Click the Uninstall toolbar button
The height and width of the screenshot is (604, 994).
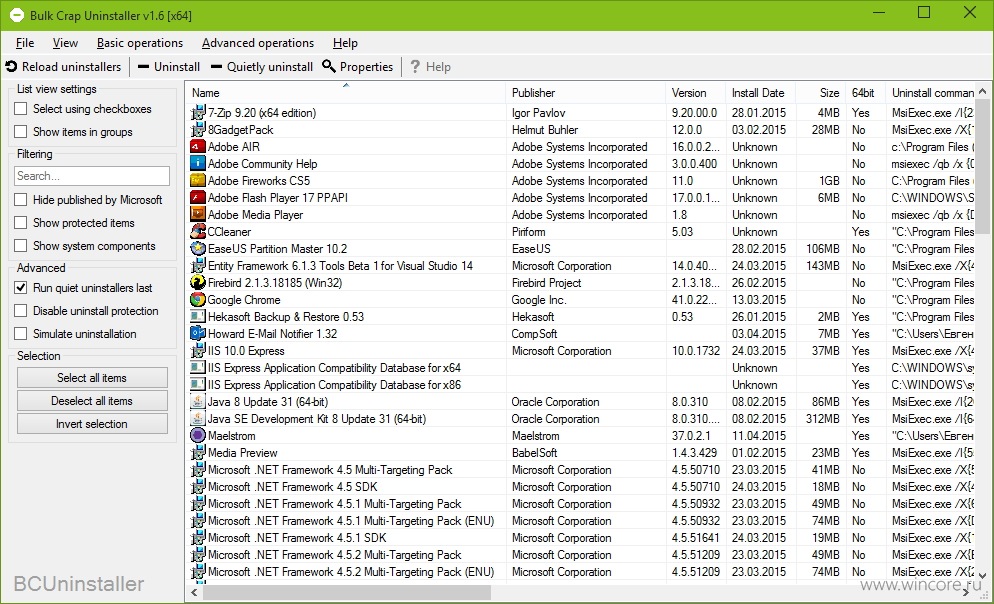tap(169, 67)
